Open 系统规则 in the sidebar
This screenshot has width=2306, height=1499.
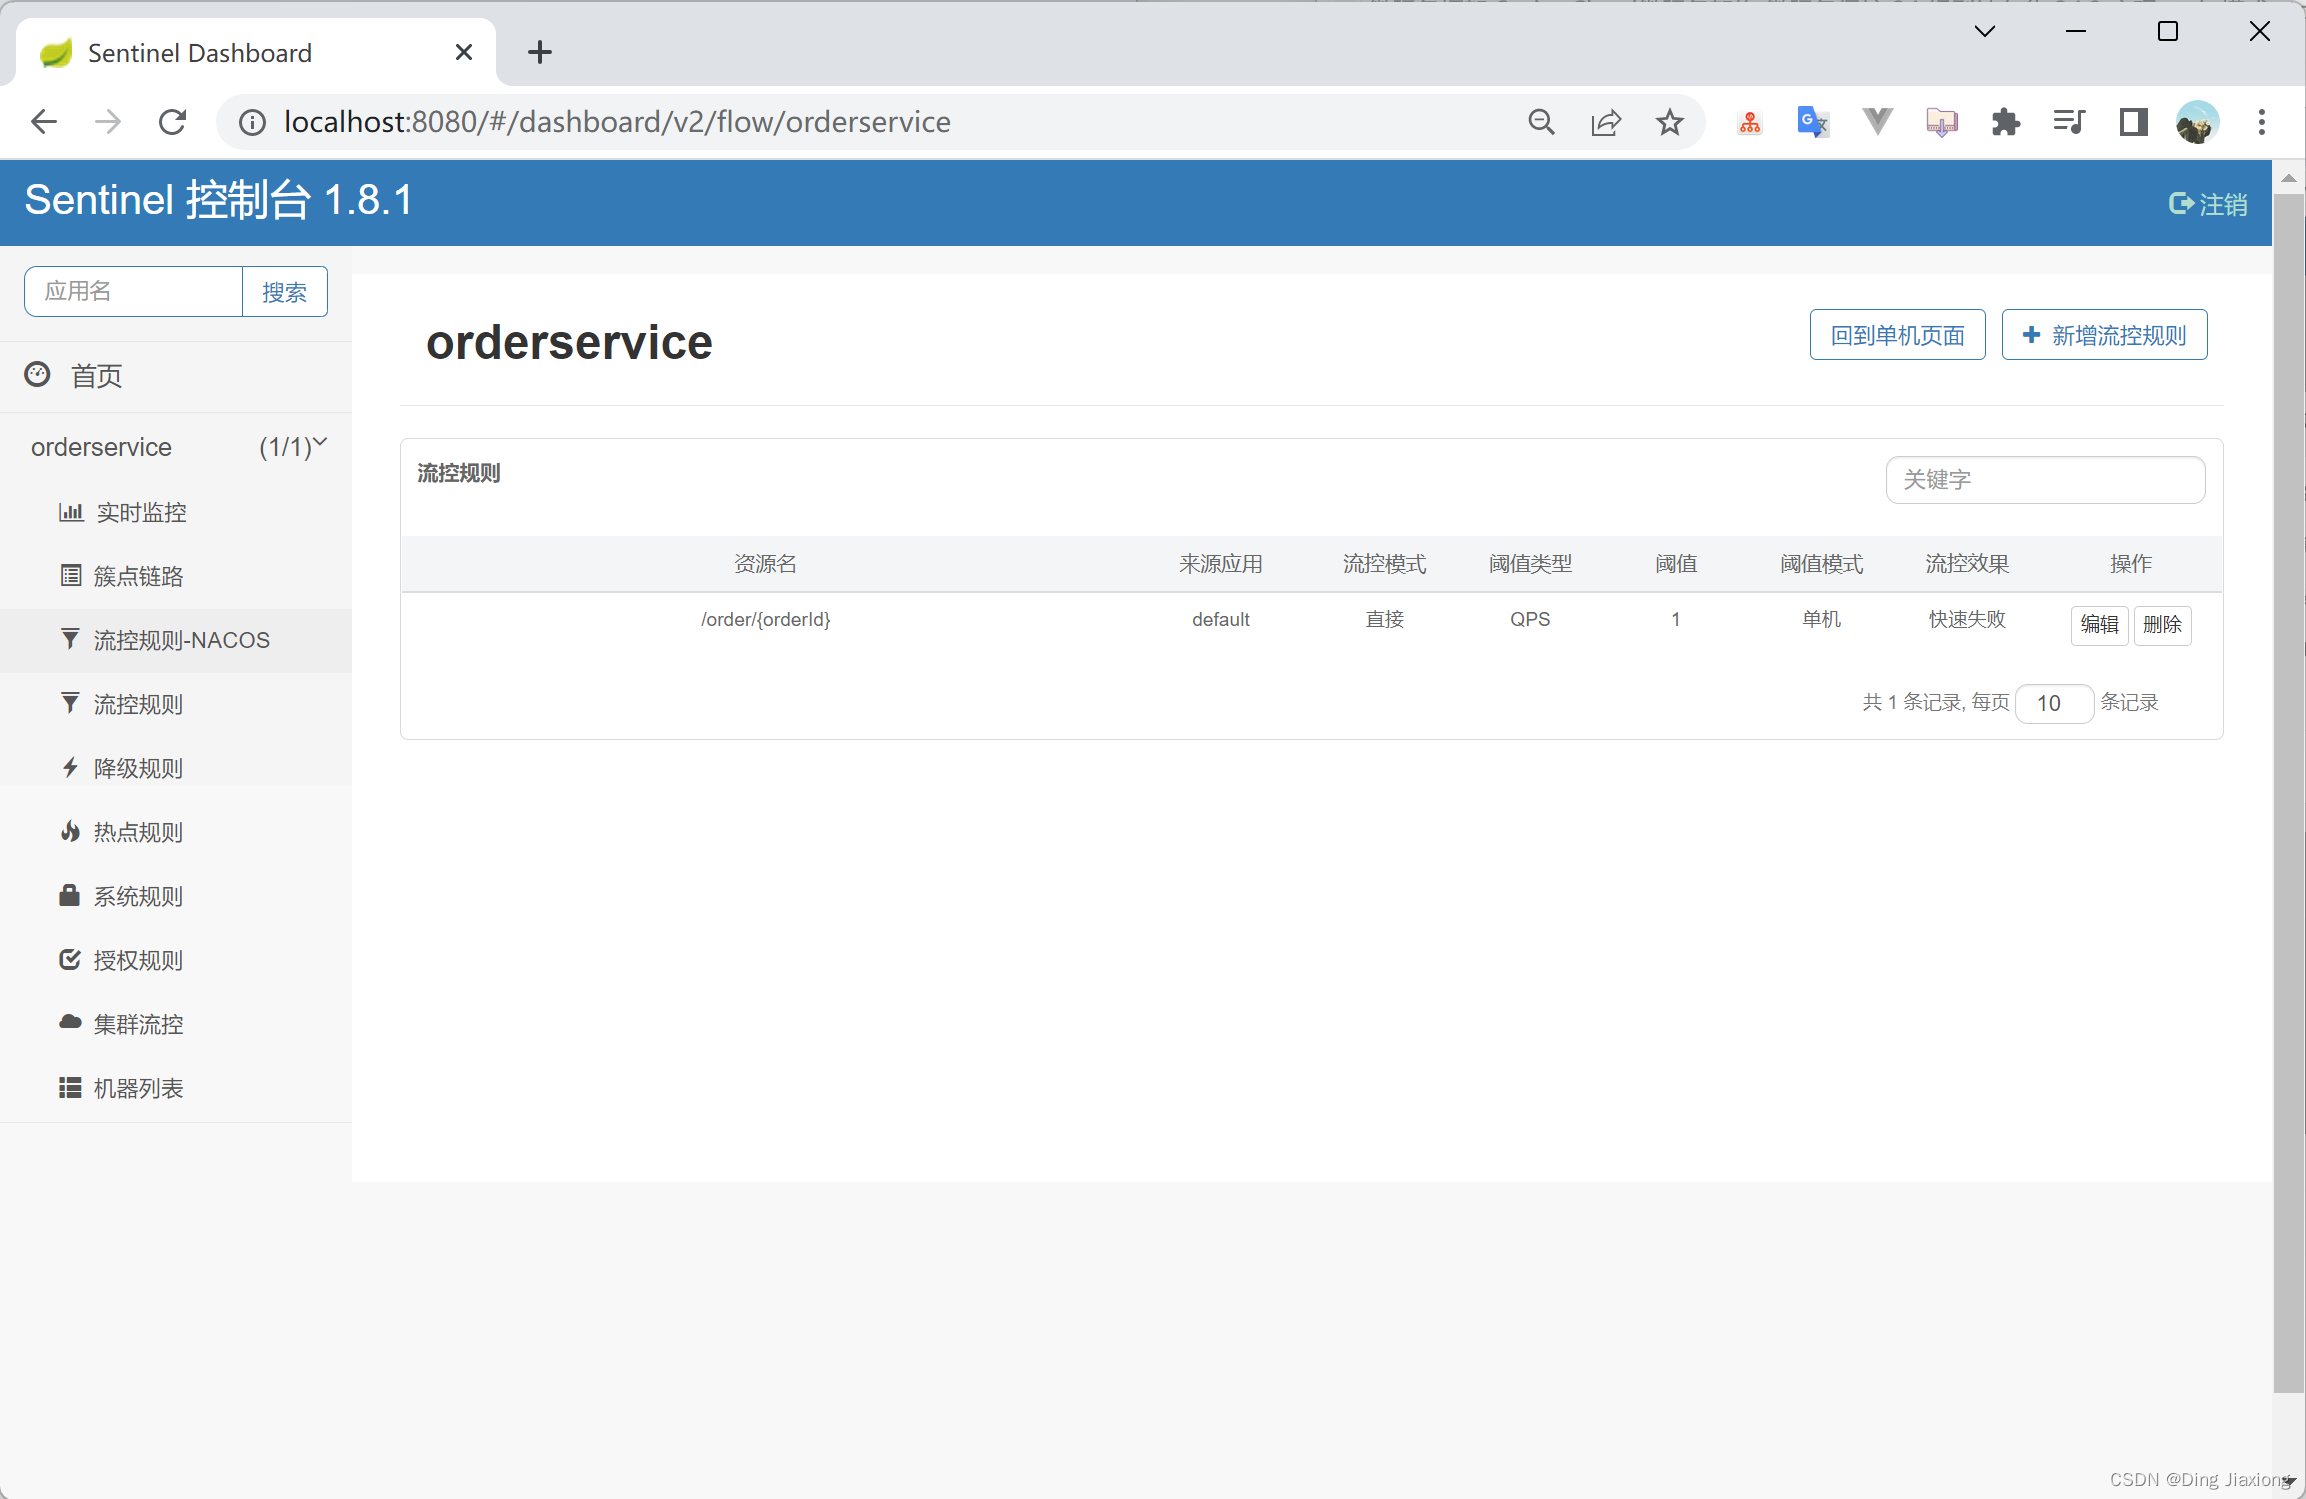point(176,896)
